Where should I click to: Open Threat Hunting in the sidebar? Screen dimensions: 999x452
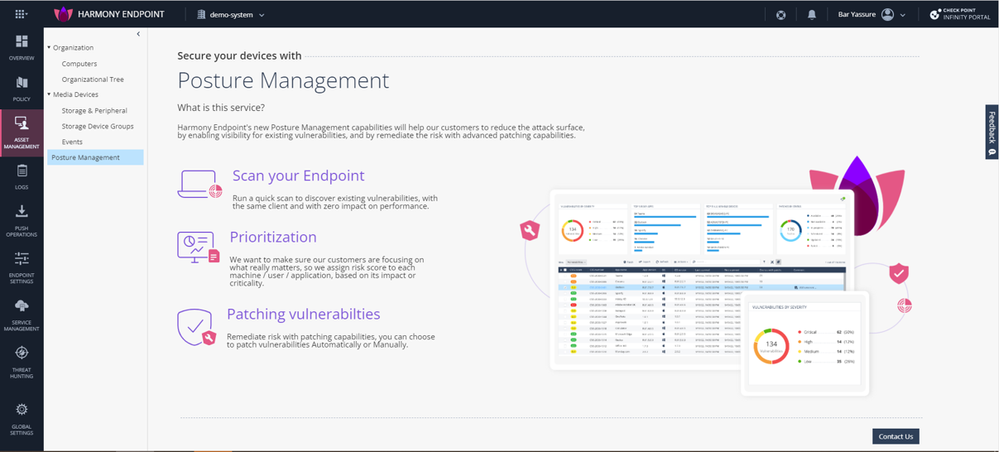21,357
